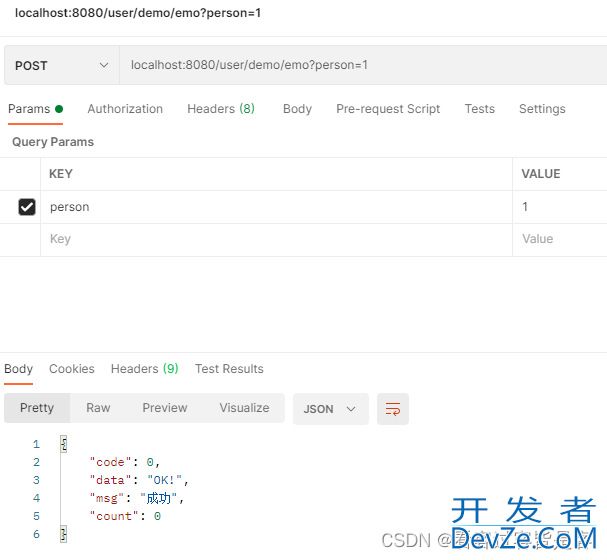607x560 pixels.
Task: Select the Preview view button
Action: [x=165, y=408]
